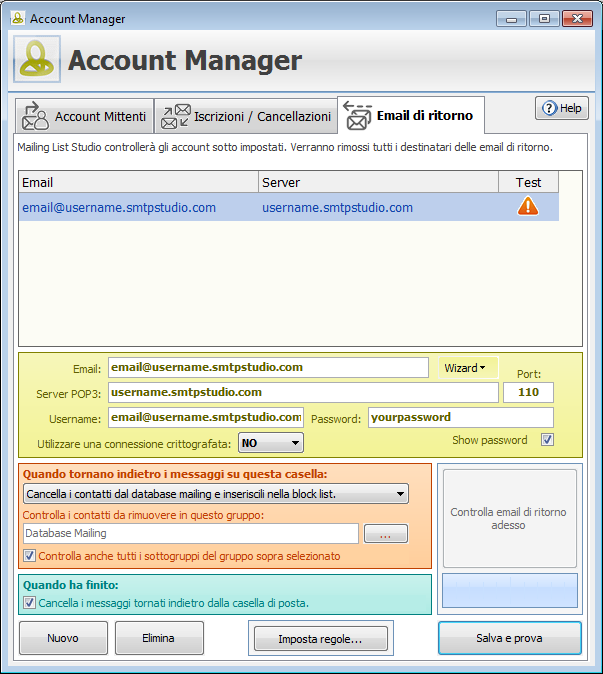The height and width of the screenshot is (674, 603).
Task: Open the Iscrizioni / Cancellazioni tab
Action: (260, 117)
